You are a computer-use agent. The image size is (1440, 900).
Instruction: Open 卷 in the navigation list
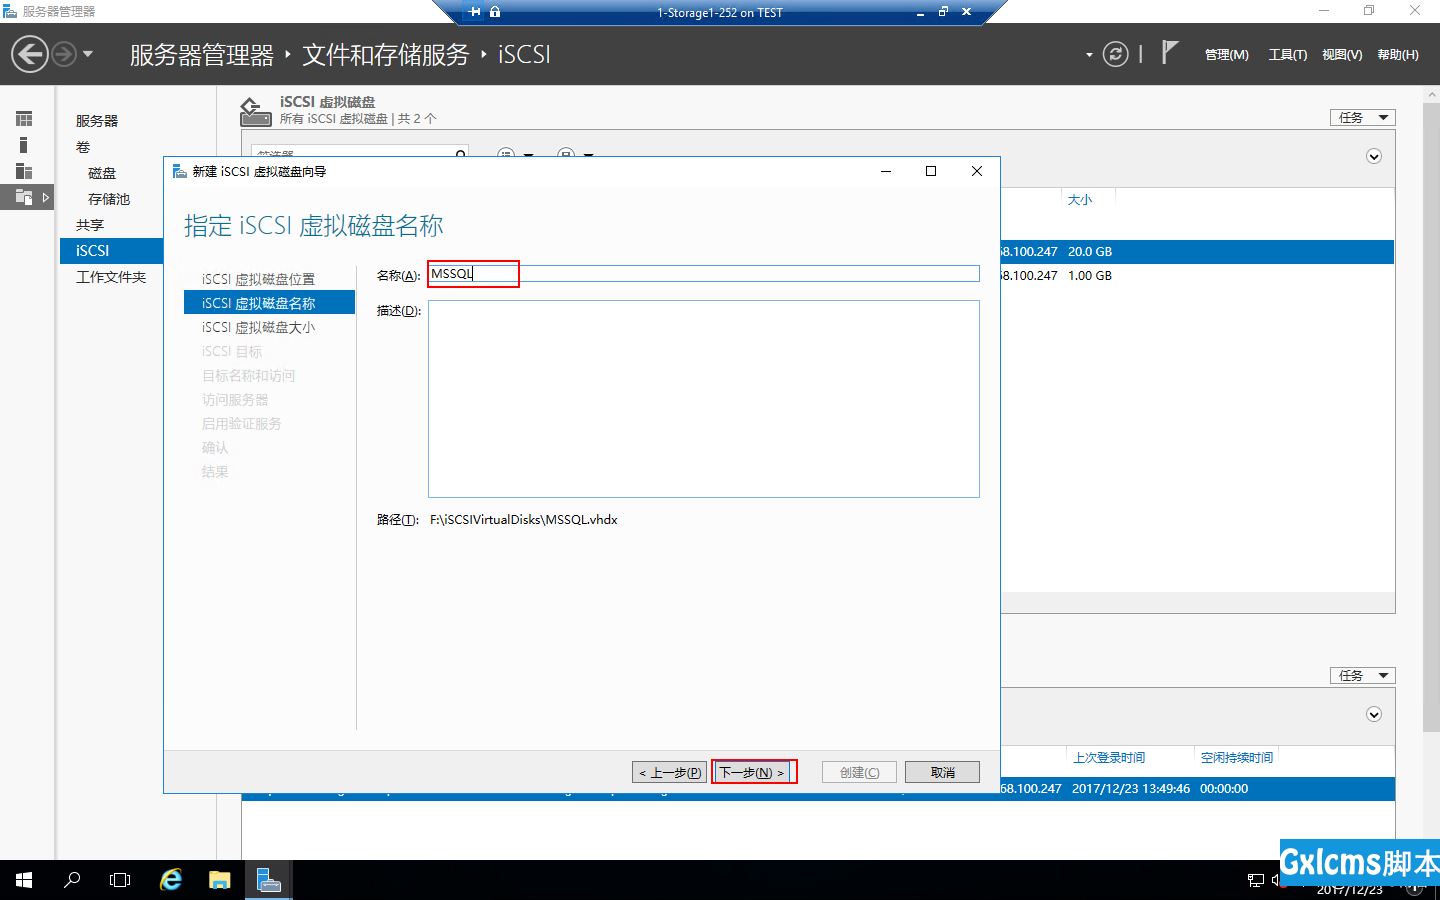point(83,147)
